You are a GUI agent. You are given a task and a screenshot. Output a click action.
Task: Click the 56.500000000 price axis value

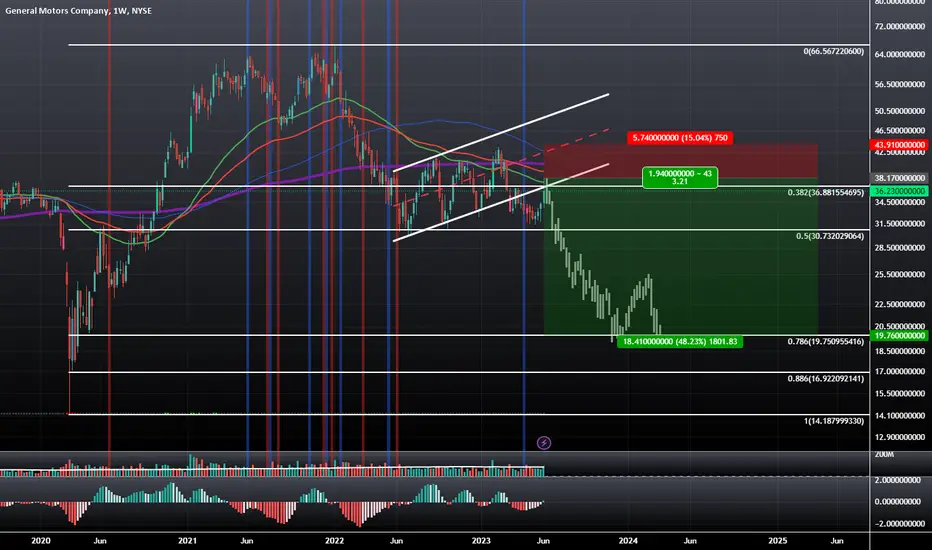(899, 84)
